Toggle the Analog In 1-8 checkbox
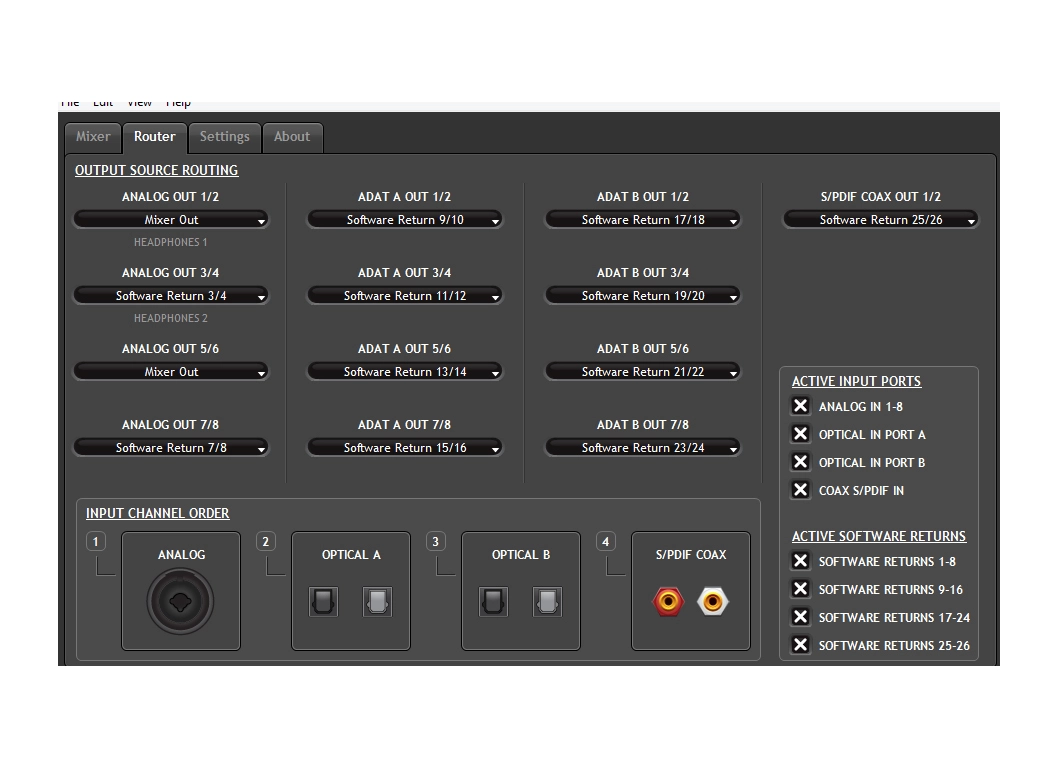 (800, 406)
